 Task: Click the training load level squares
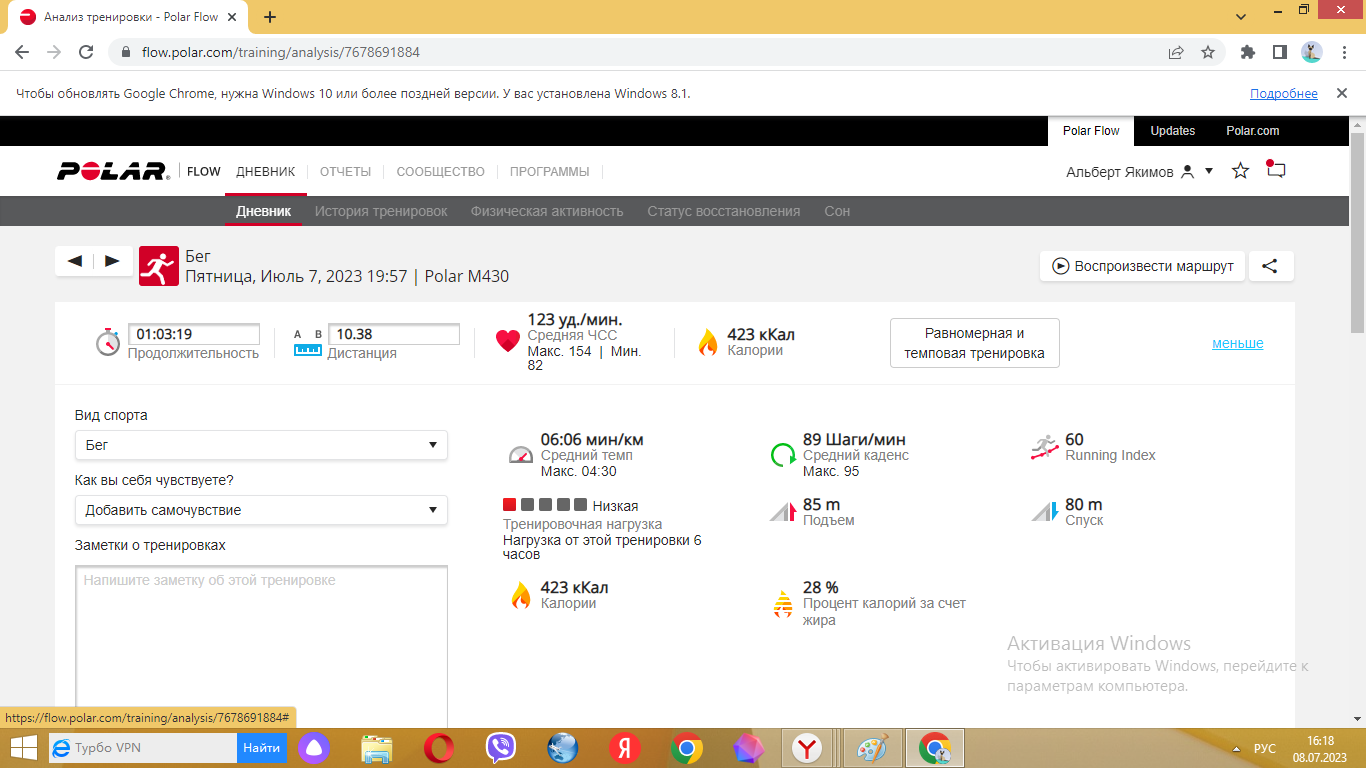[545, 505]
